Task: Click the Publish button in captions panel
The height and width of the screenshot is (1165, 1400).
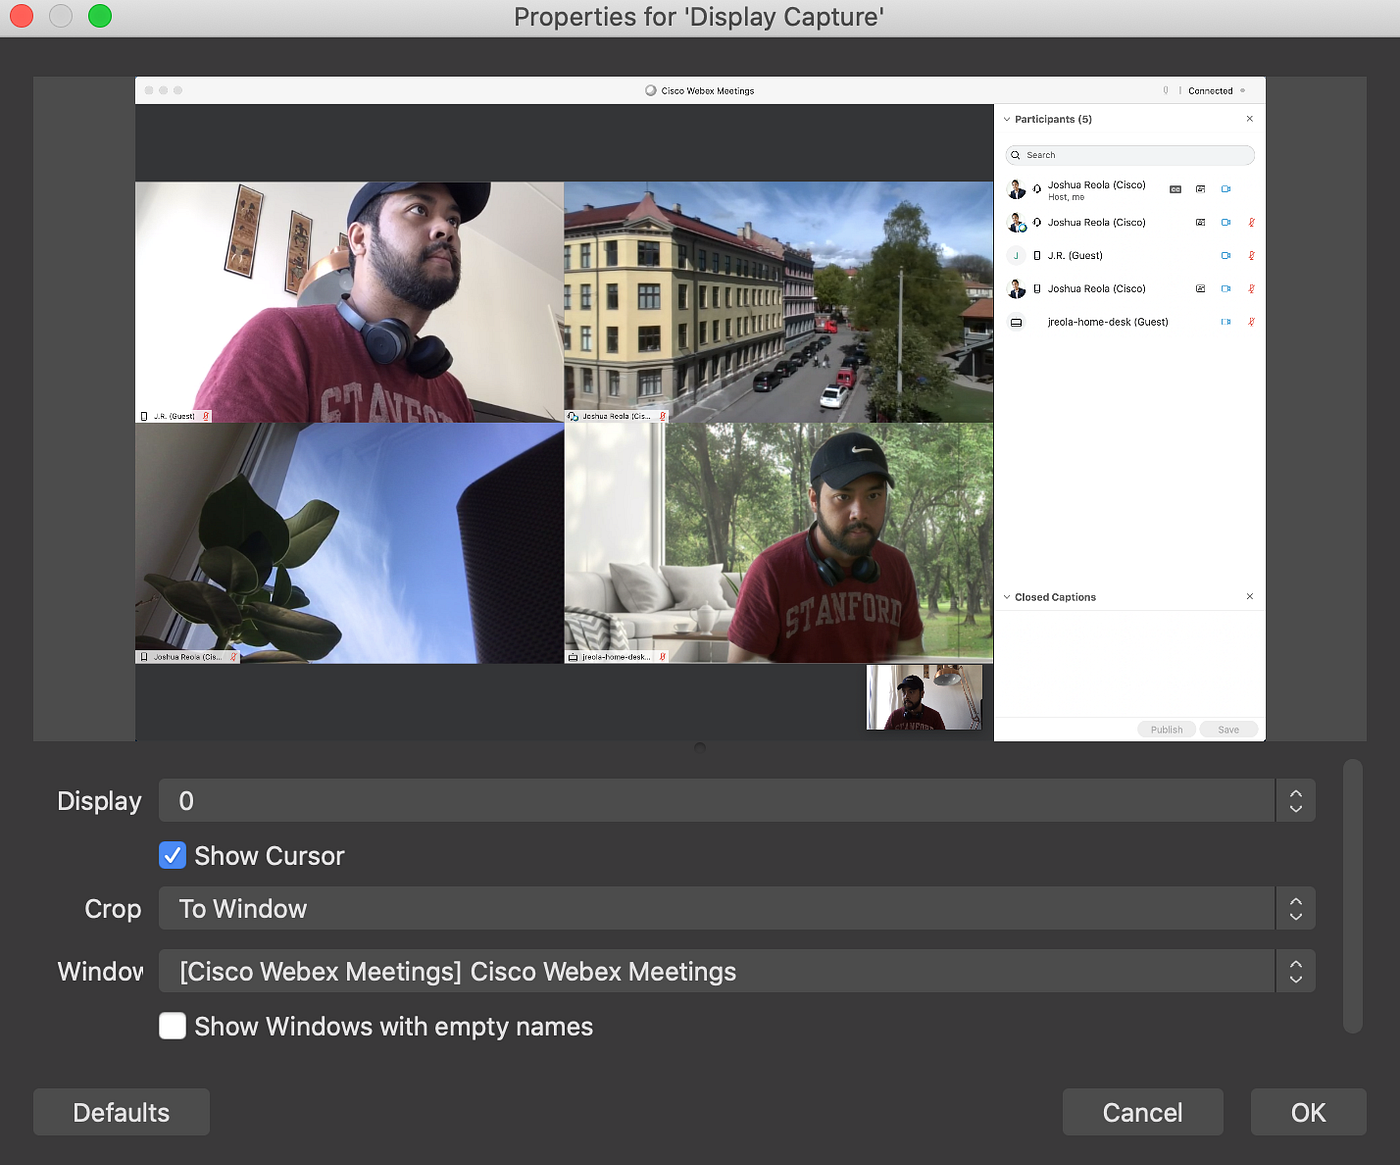Action: pyautogui.click(x=1166, y=729)
